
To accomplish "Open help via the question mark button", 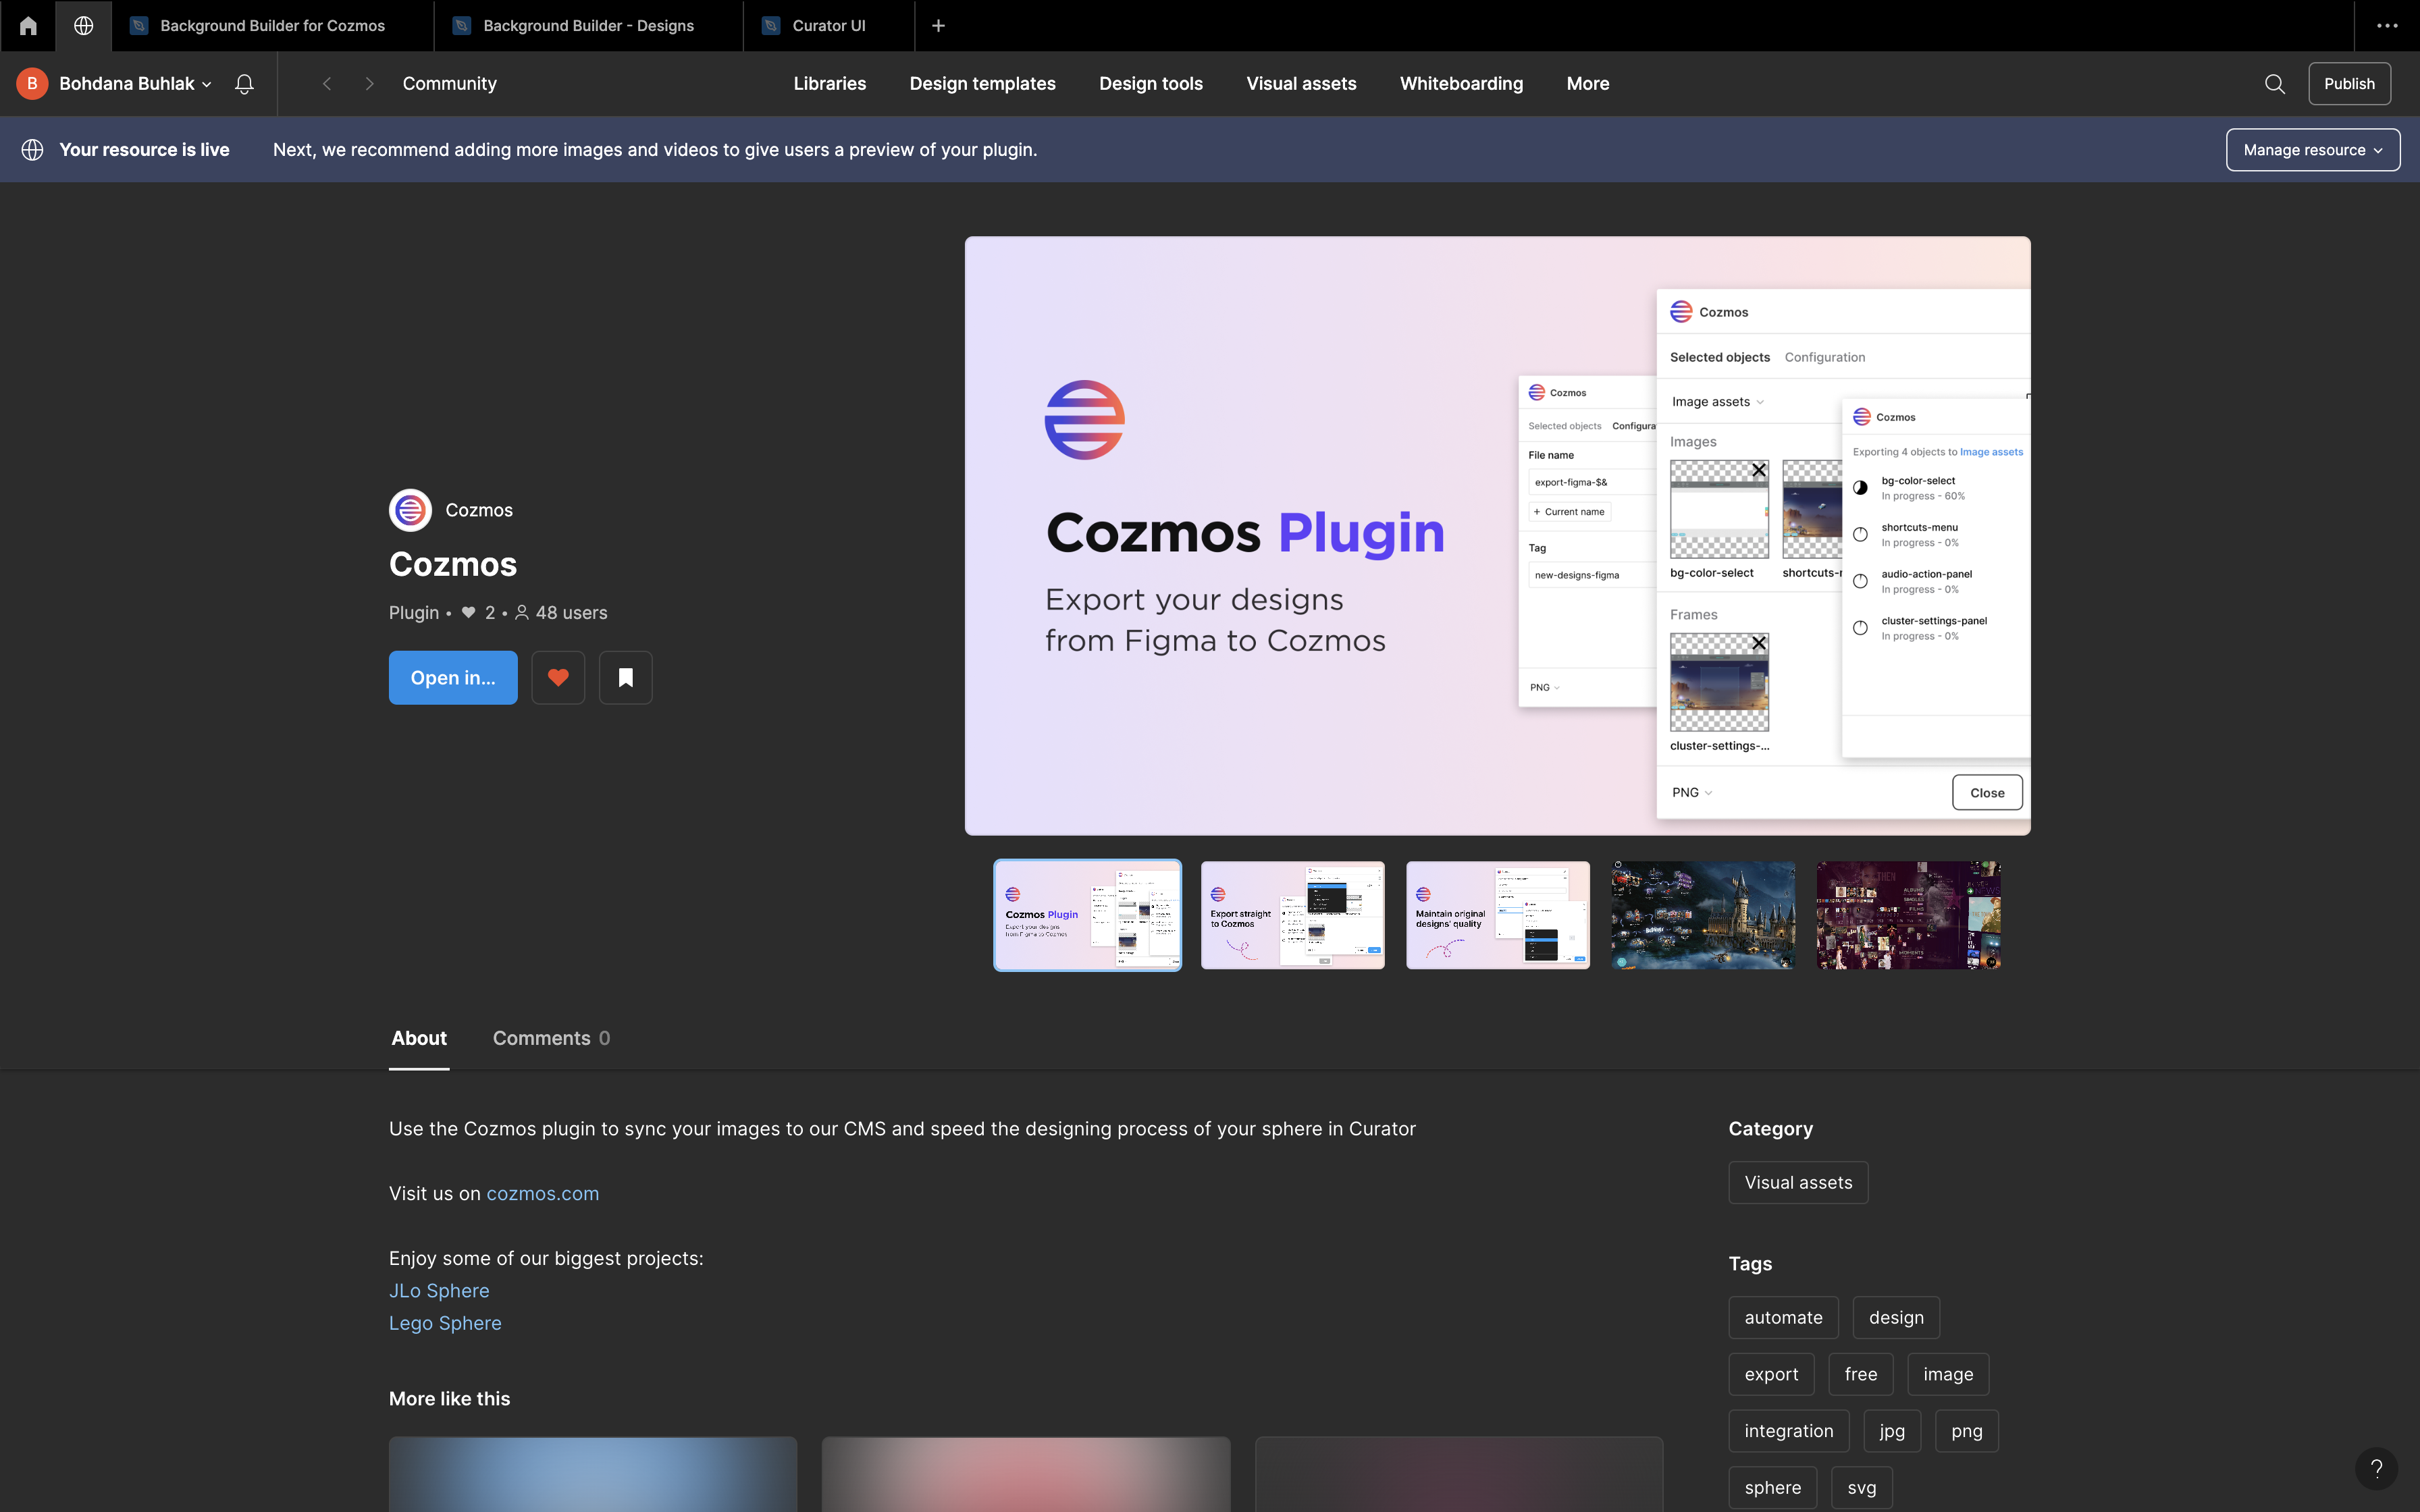I will [2376, 1468].
